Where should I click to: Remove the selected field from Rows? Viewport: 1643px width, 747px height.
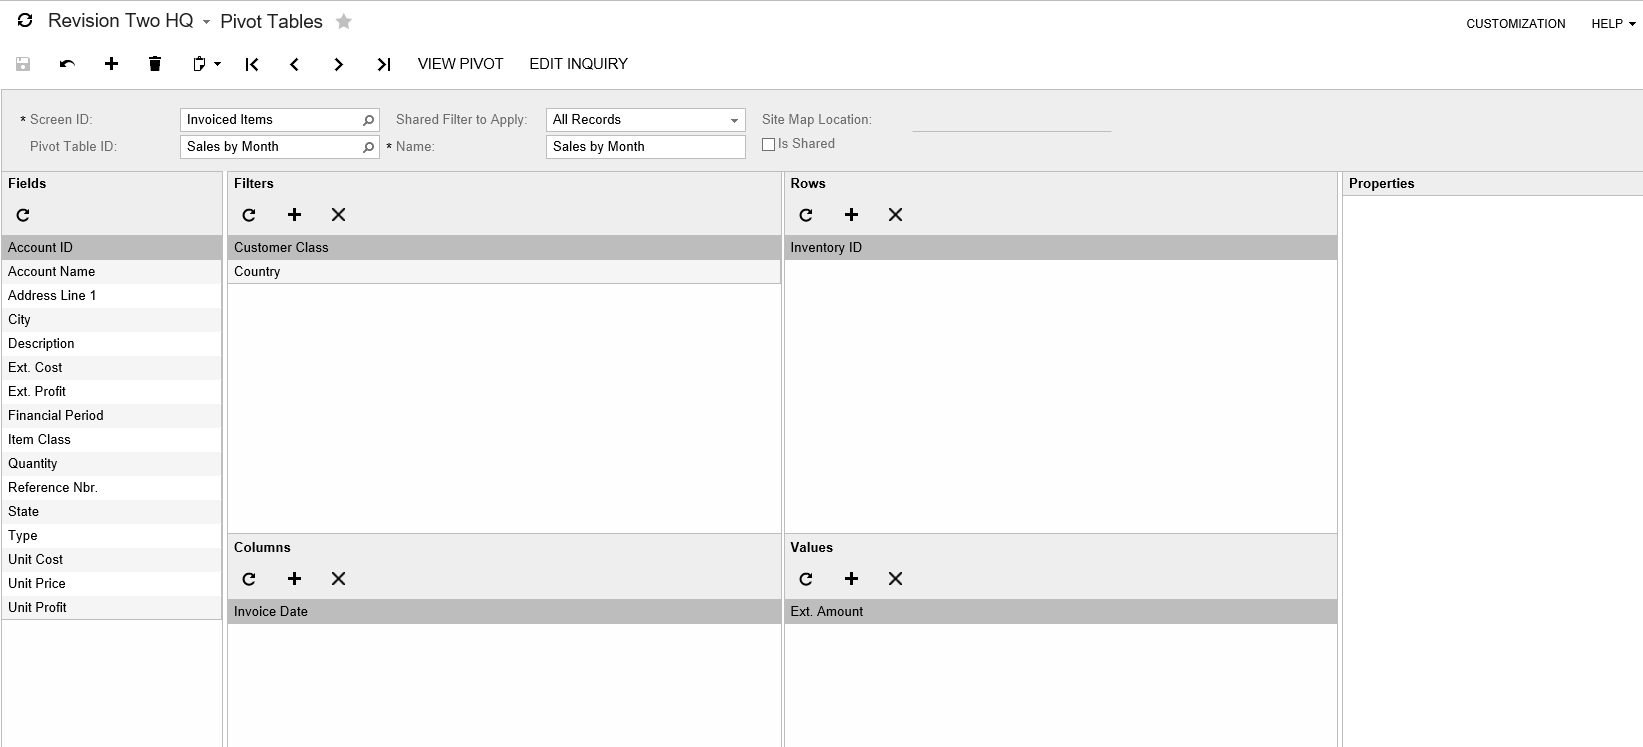point(895,215)
